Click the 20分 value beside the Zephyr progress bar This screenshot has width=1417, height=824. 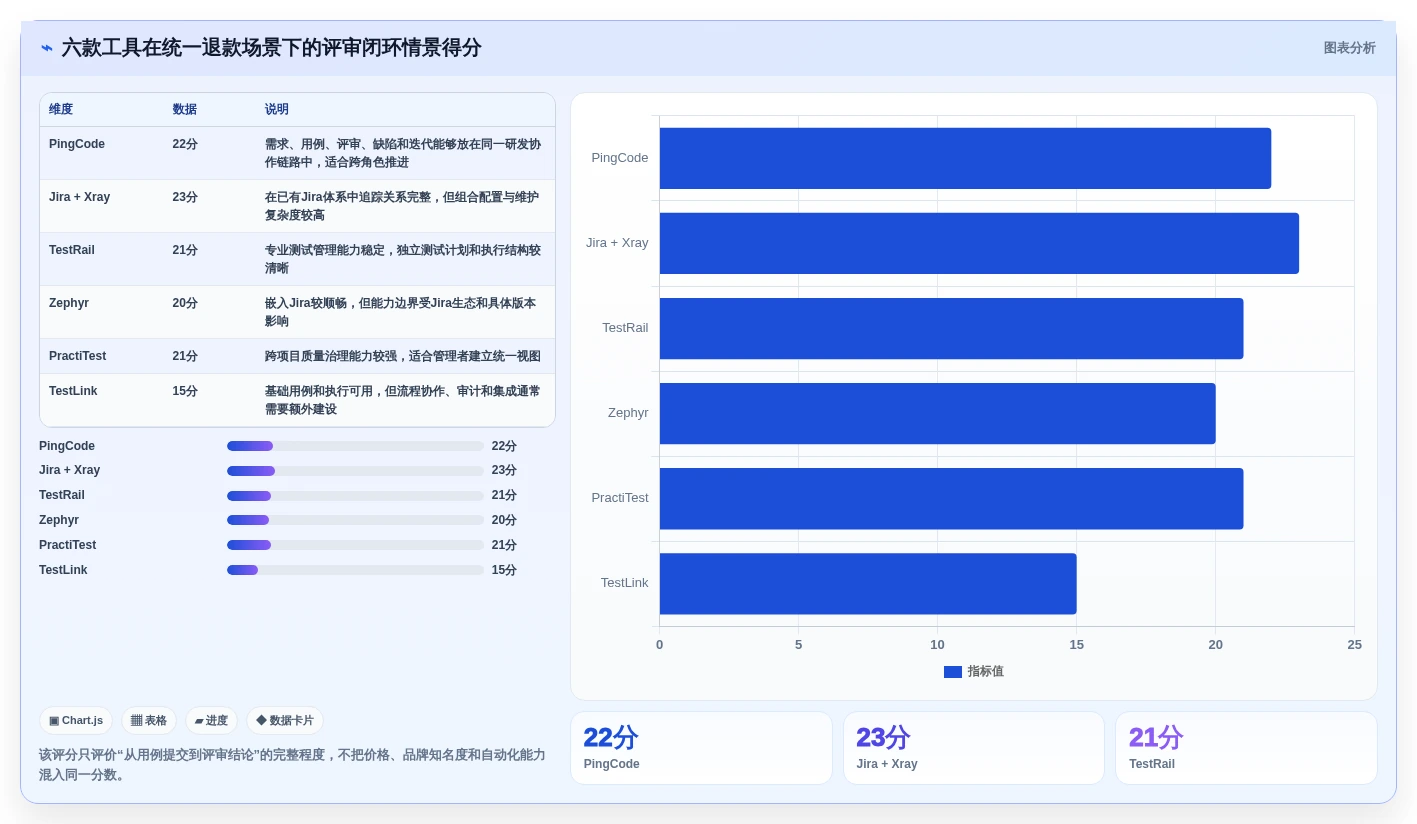(x=504, y=520)
